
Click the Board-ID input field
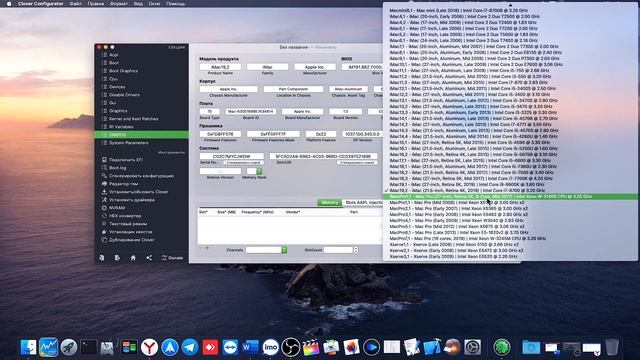click(251, 111)
